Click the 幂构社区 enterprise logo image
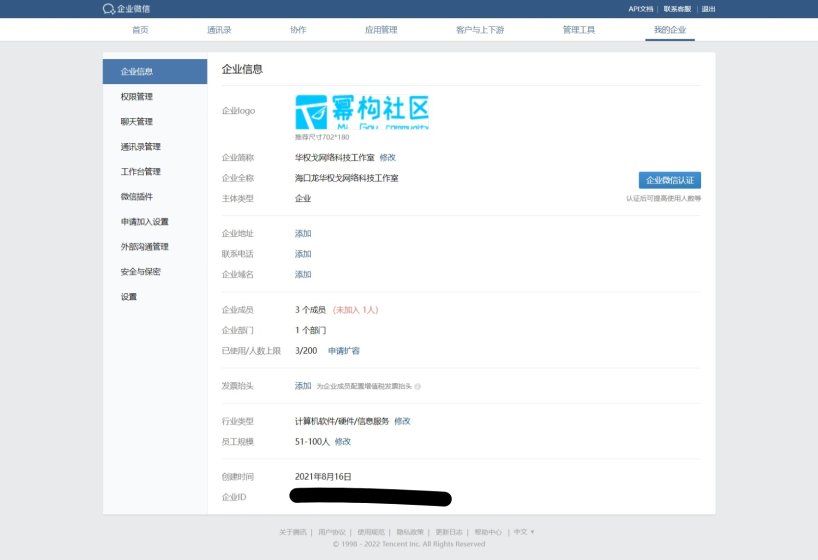818x560 pixels. 362,111
